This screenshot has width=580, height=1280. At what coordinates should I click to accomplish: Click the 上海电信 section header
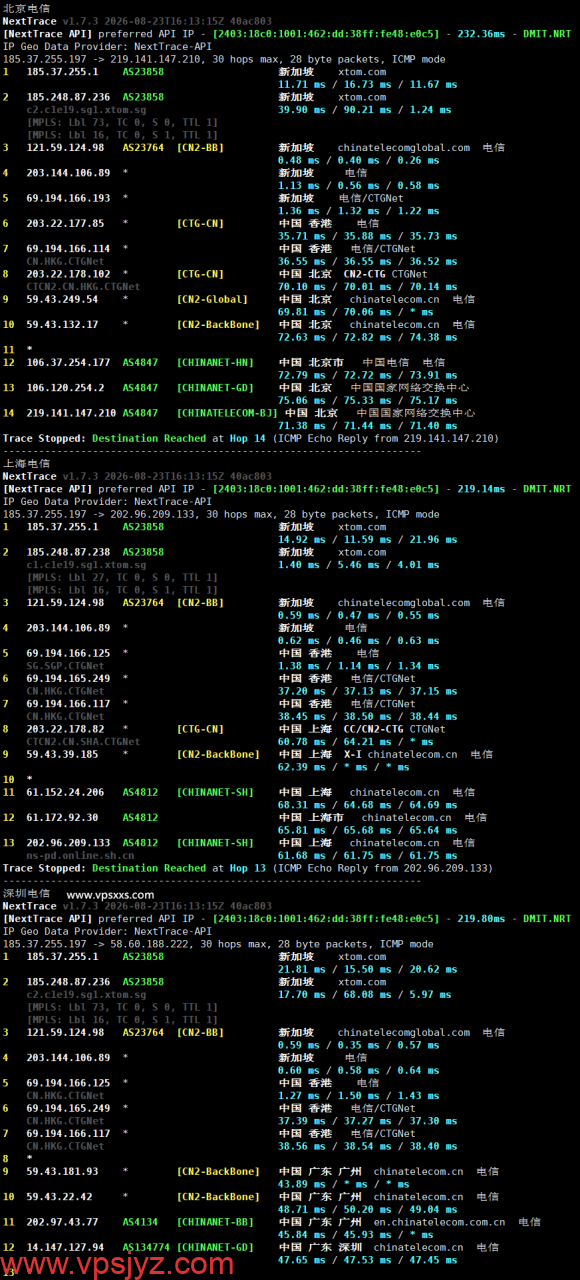pos(26,464)
